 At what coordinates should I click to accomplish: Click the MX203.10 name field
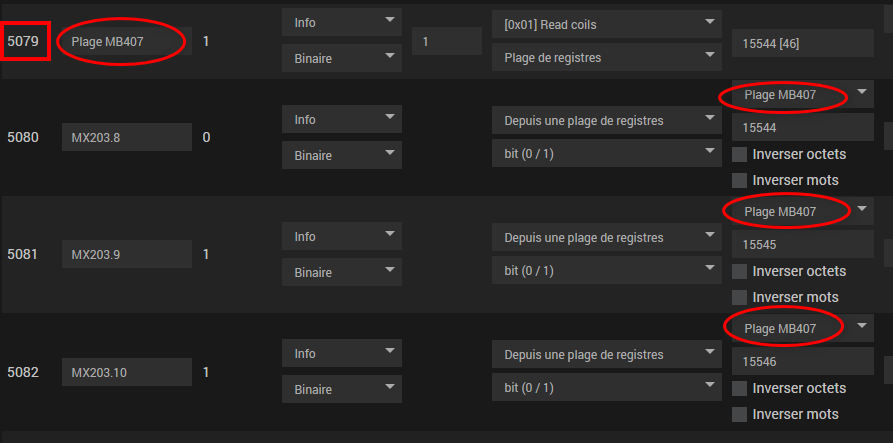(x=126, y=372)
